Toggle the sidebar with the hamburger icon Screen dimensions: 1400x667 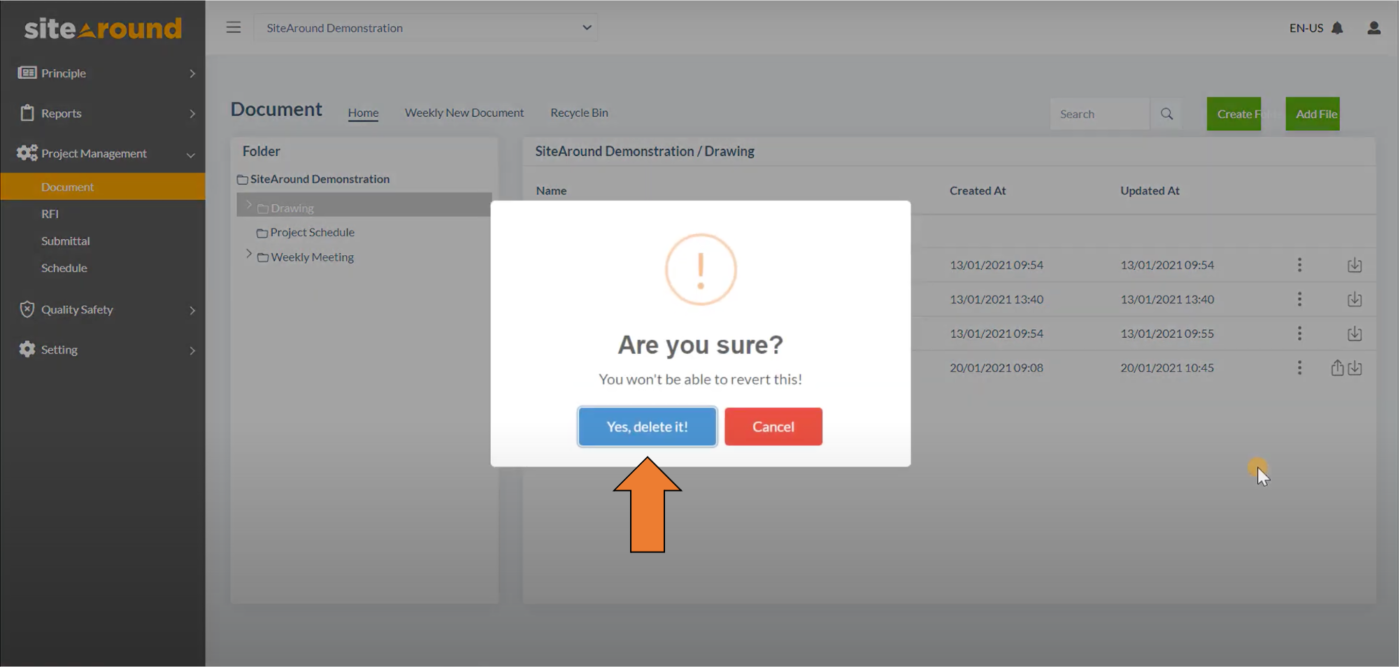click(233, 27)
